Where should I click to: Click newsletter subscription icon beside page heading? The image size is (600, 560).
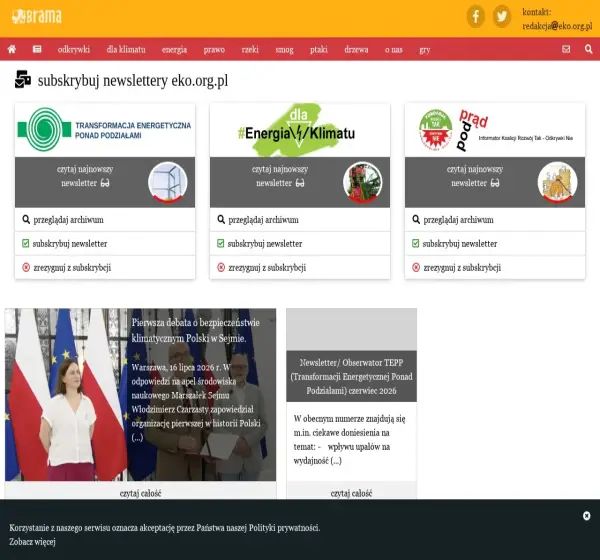coord(23,79)
